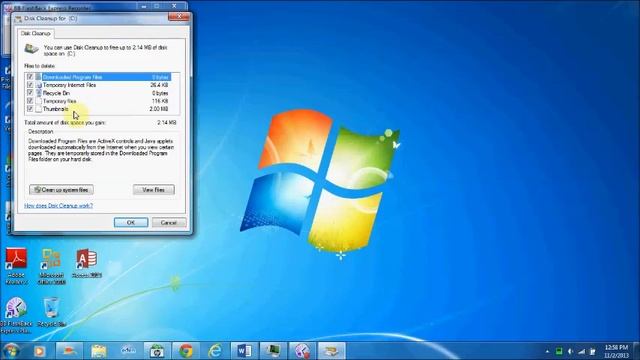Click Clean up system files button

pos(62,190)
